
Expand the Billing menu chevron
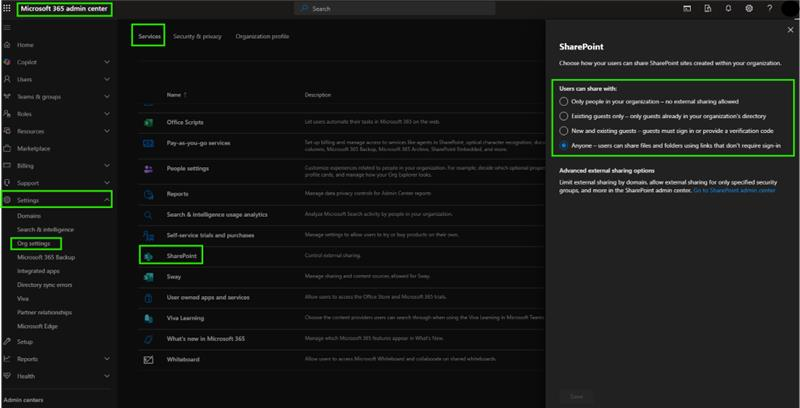[107, 166]
